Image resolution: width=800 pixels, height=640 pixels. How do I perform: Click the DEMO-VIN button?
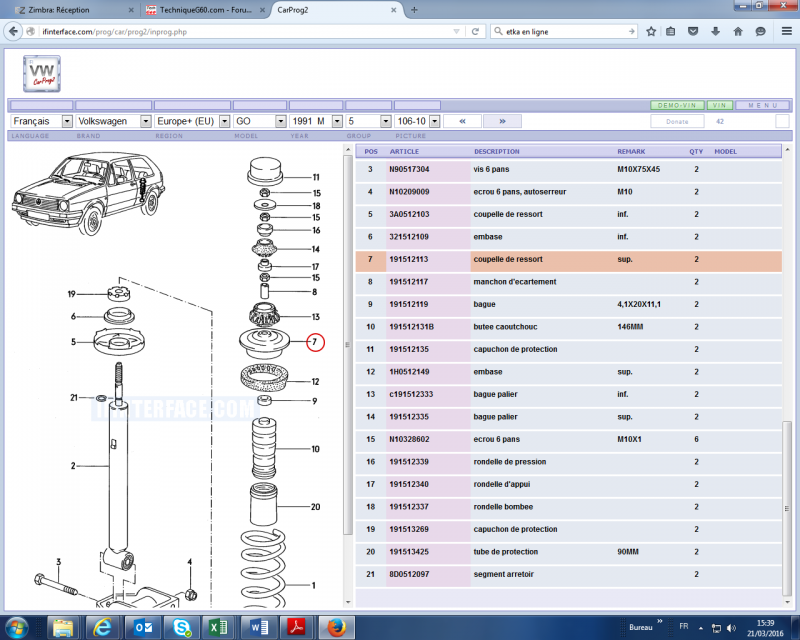coord(677,105)
